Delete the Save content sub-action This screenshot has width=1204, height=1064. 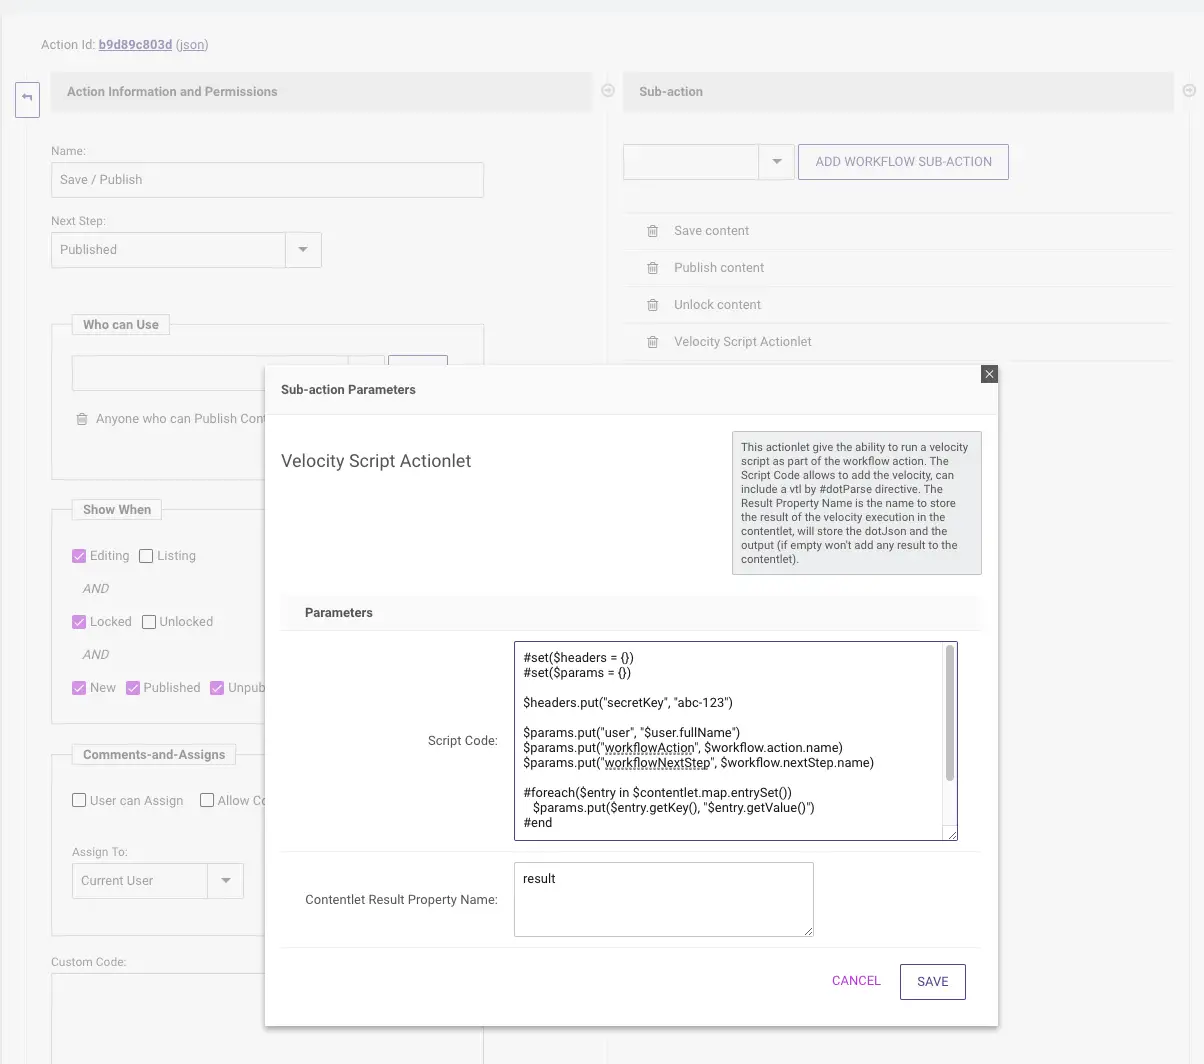pos(653,231)
